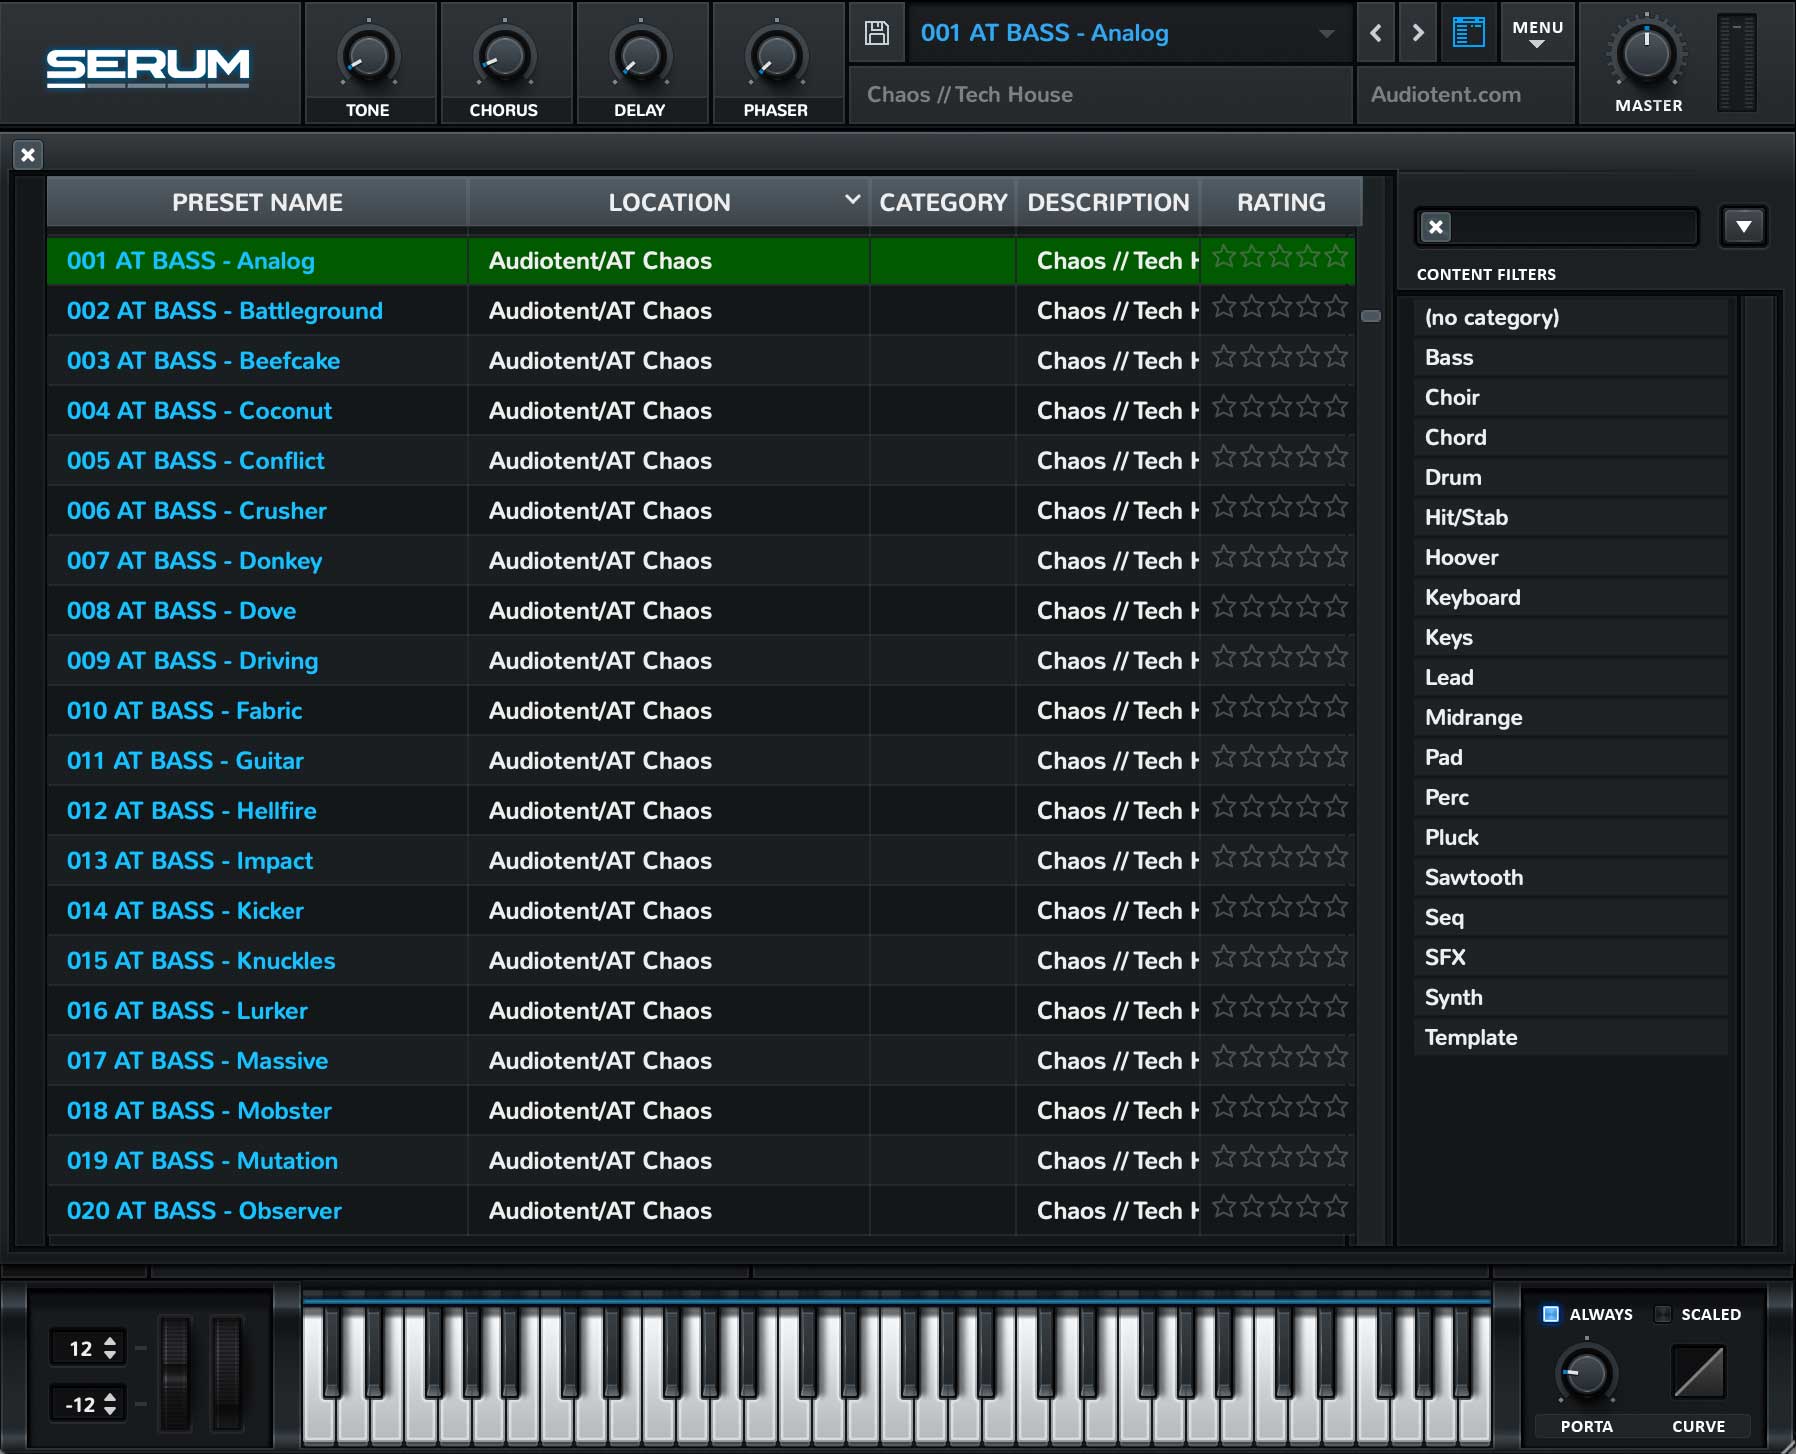Click the save preset floppy disk icon

(x=877, y=33)
